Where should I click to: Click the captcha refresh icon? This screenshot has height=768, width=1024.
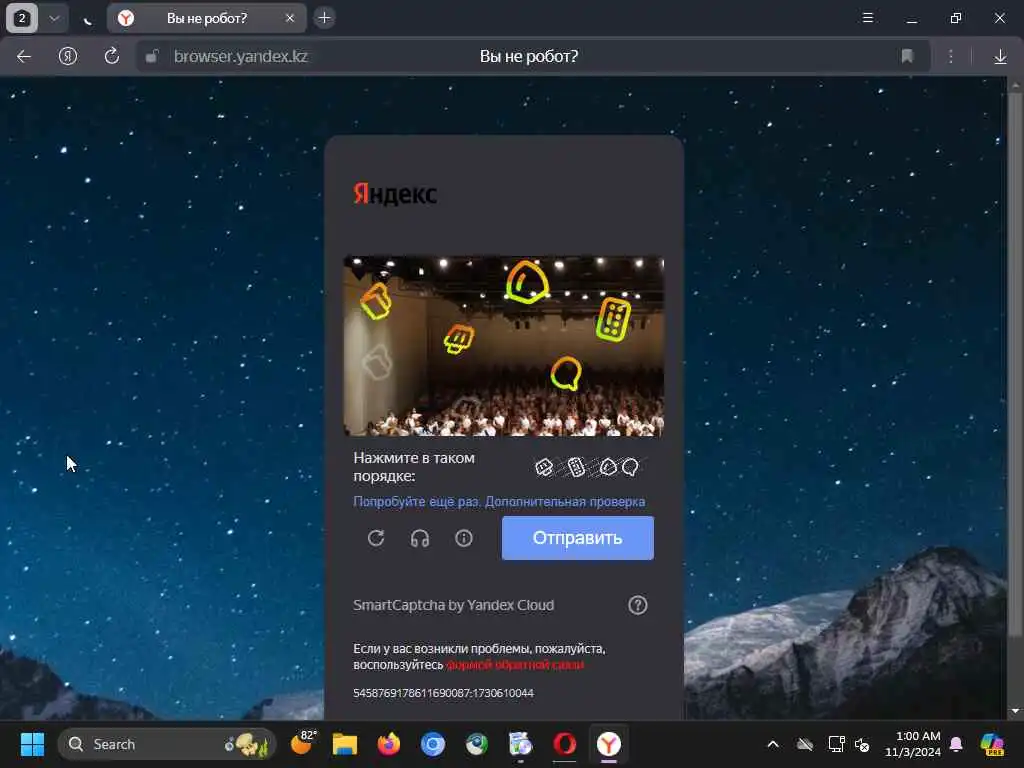pos(376,538)
